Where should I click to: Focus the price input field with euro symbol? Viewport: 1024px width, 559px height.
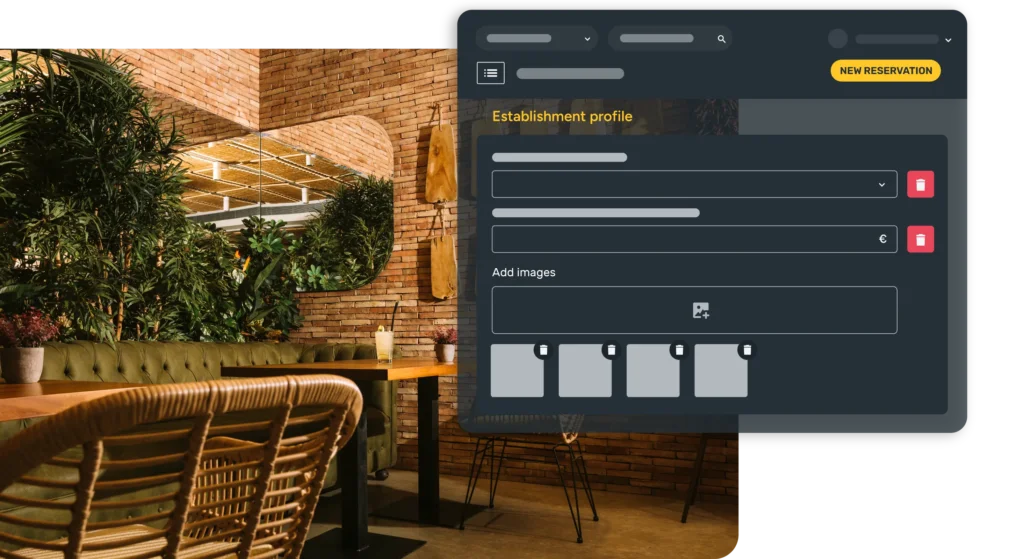[x=680, y=239]
